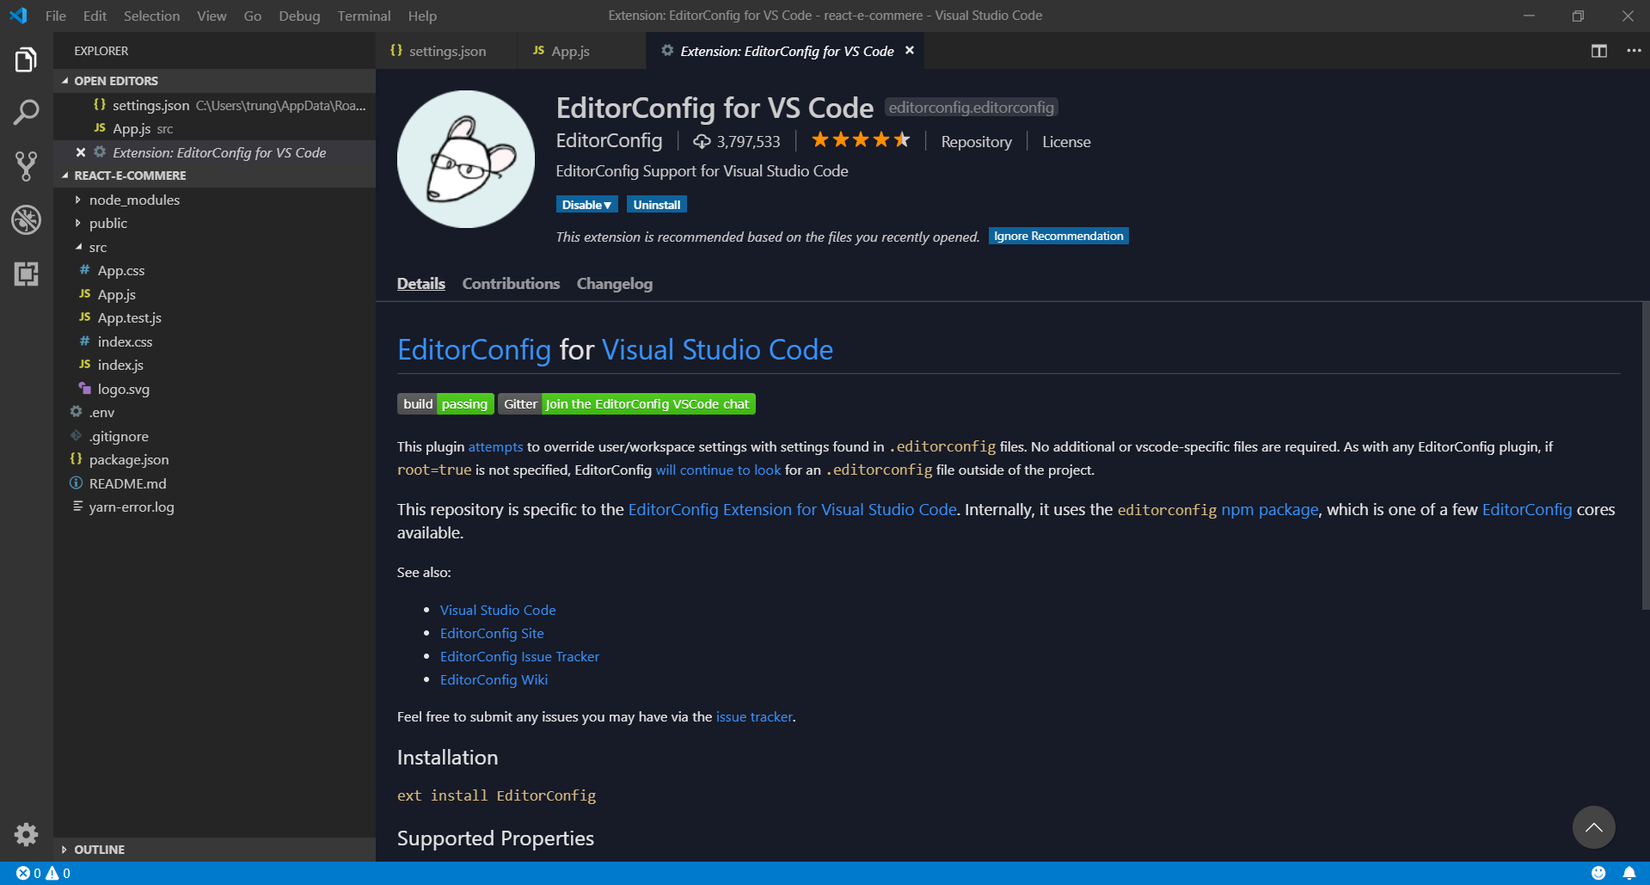Open the Manage gear menu
The image size is (1650, 885).
26,835
